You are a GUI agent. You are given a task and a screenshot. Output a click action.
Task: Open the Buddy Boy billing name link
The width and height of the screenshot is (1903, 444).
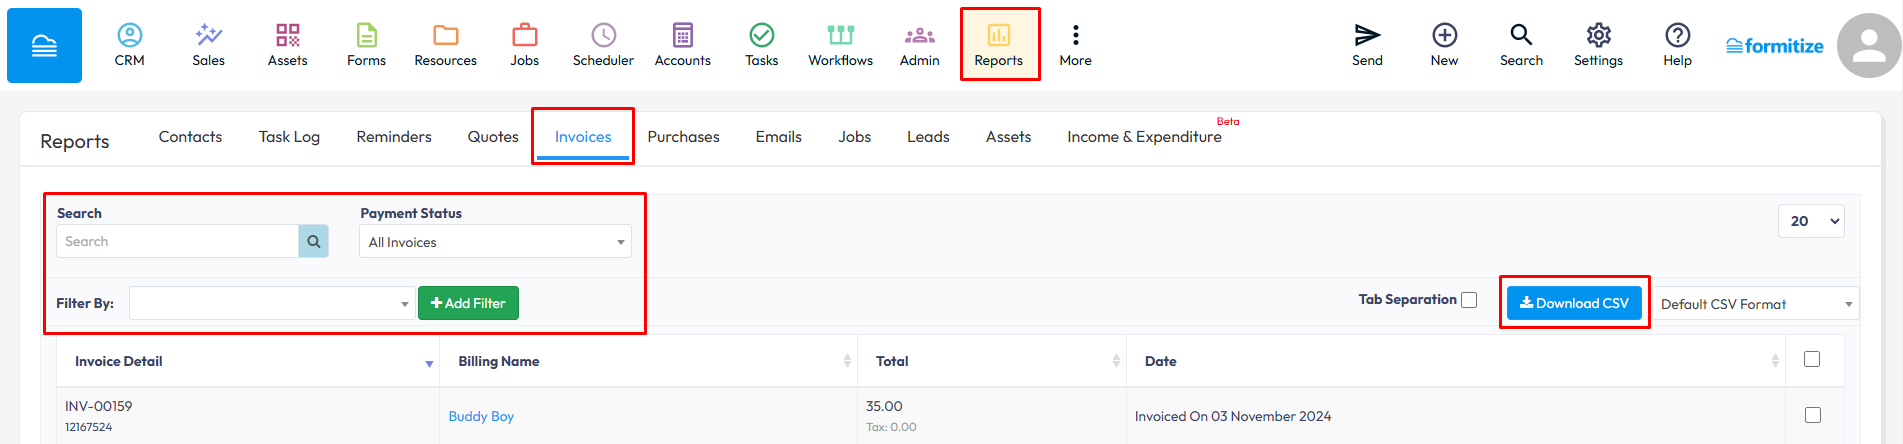[481, 416]
